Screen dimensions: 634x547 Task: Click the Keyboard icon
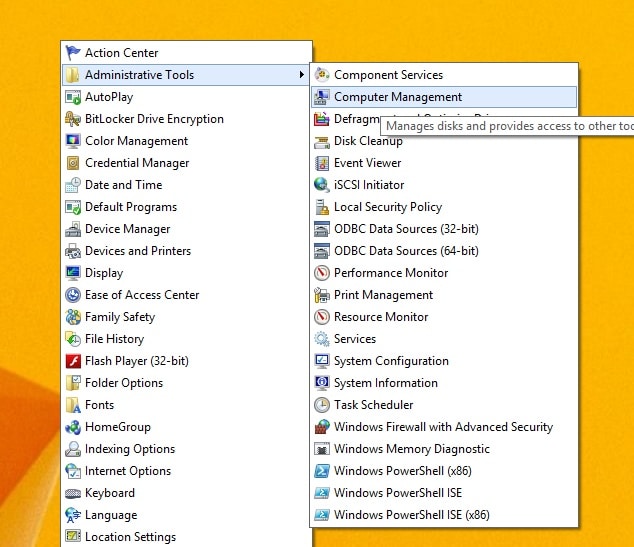[73, 493]
